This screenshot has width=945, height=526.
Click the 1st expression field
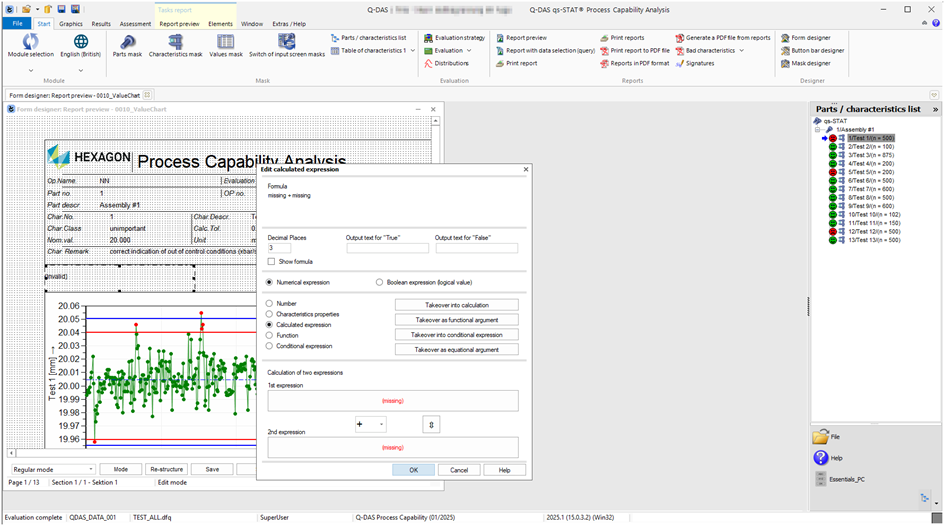393,401
